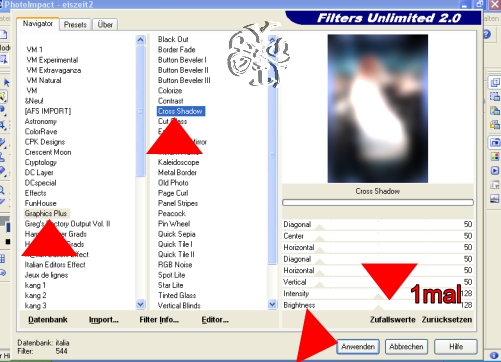The width and height of the screenshot is (501, 362).
Task: Select the FunHouse category
Action: click(x=40, y=203)
